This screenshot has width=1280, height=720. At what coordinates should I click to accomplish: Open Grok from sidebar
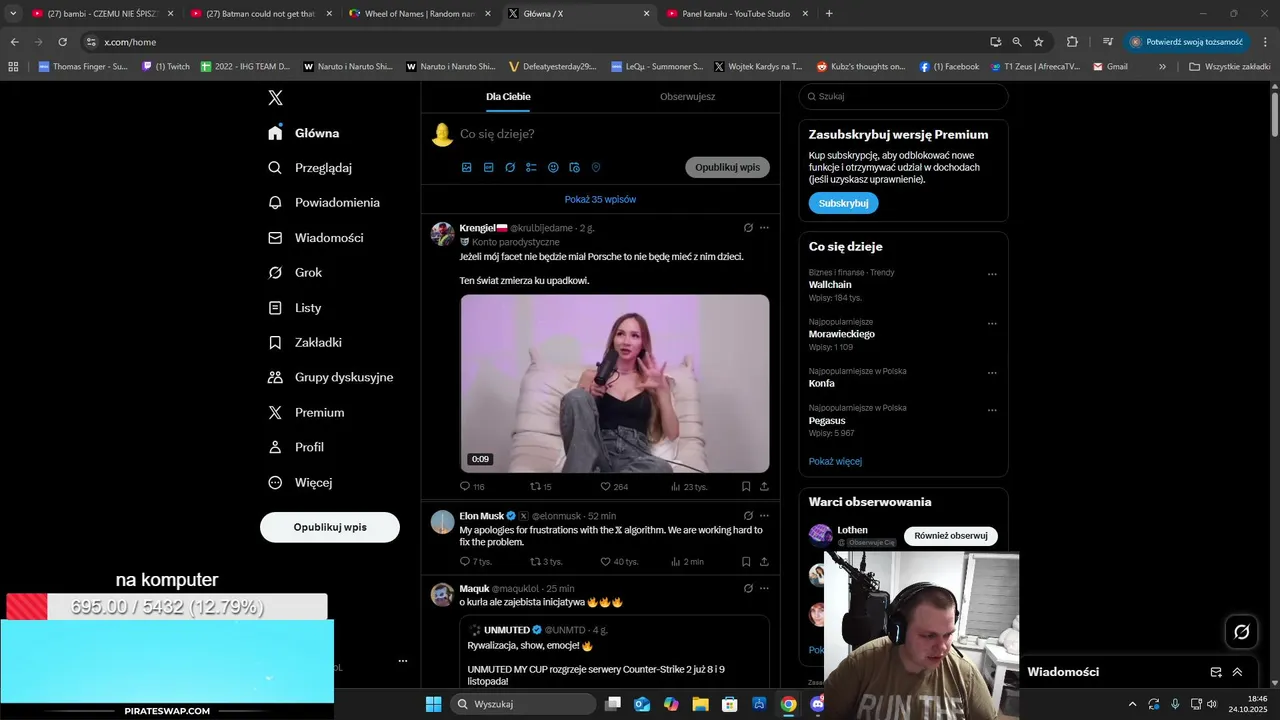tap(295, 273)
